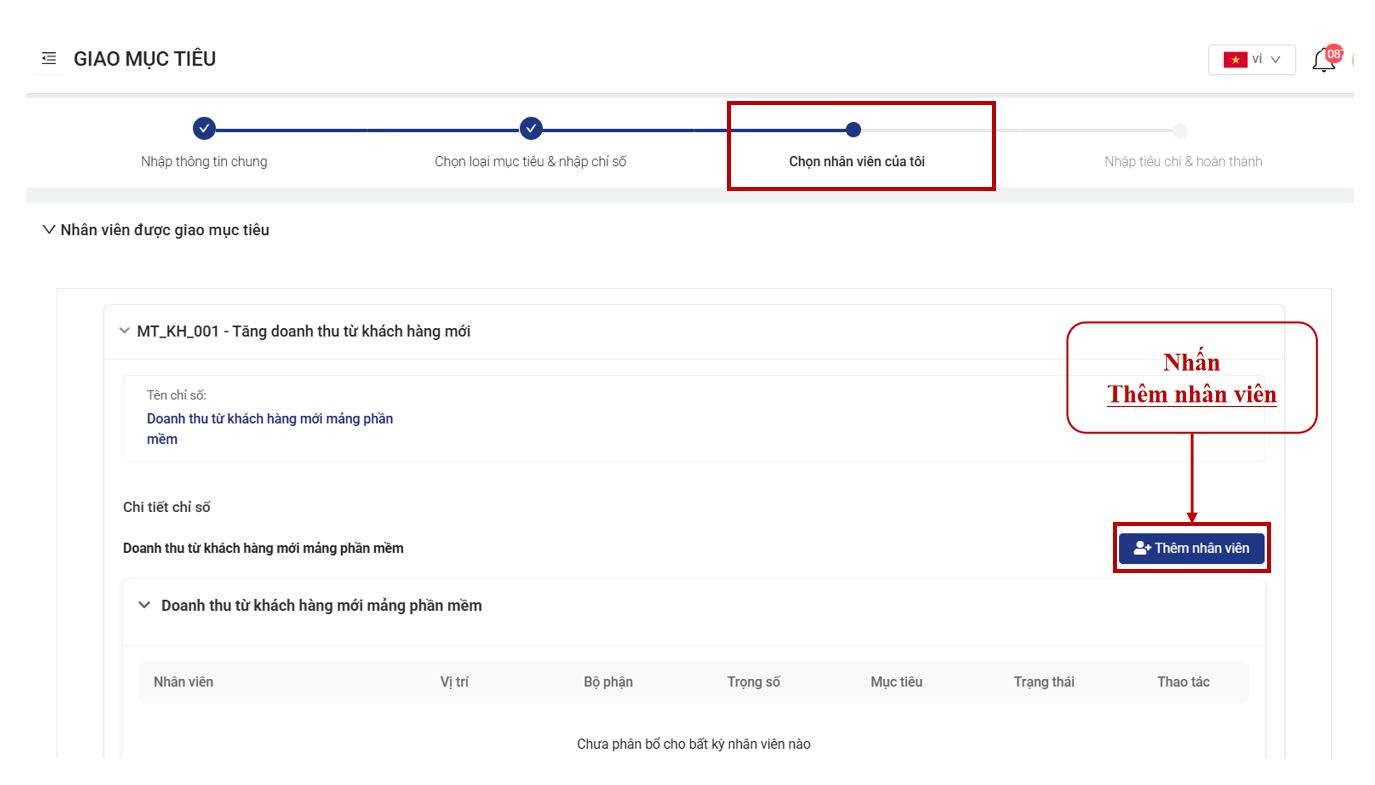Click the Trạng thái column header

(1043, 682)
